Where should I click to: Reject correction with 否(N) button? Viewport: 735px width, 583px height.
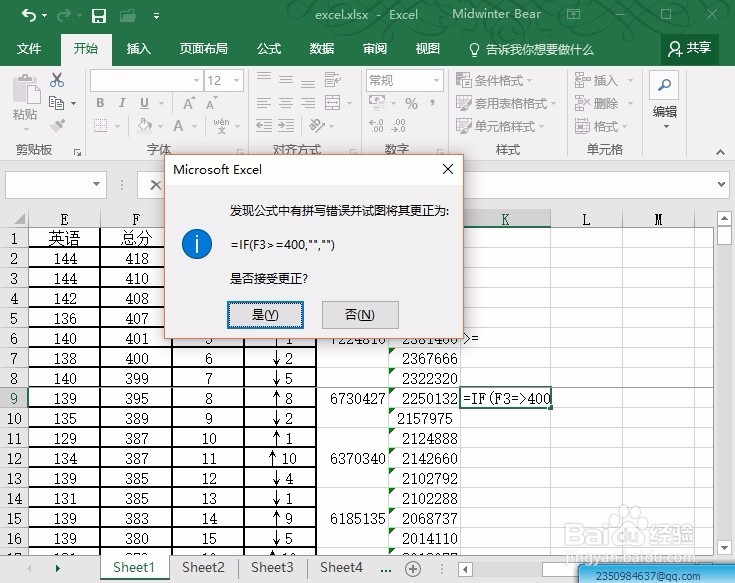(360, 315)
